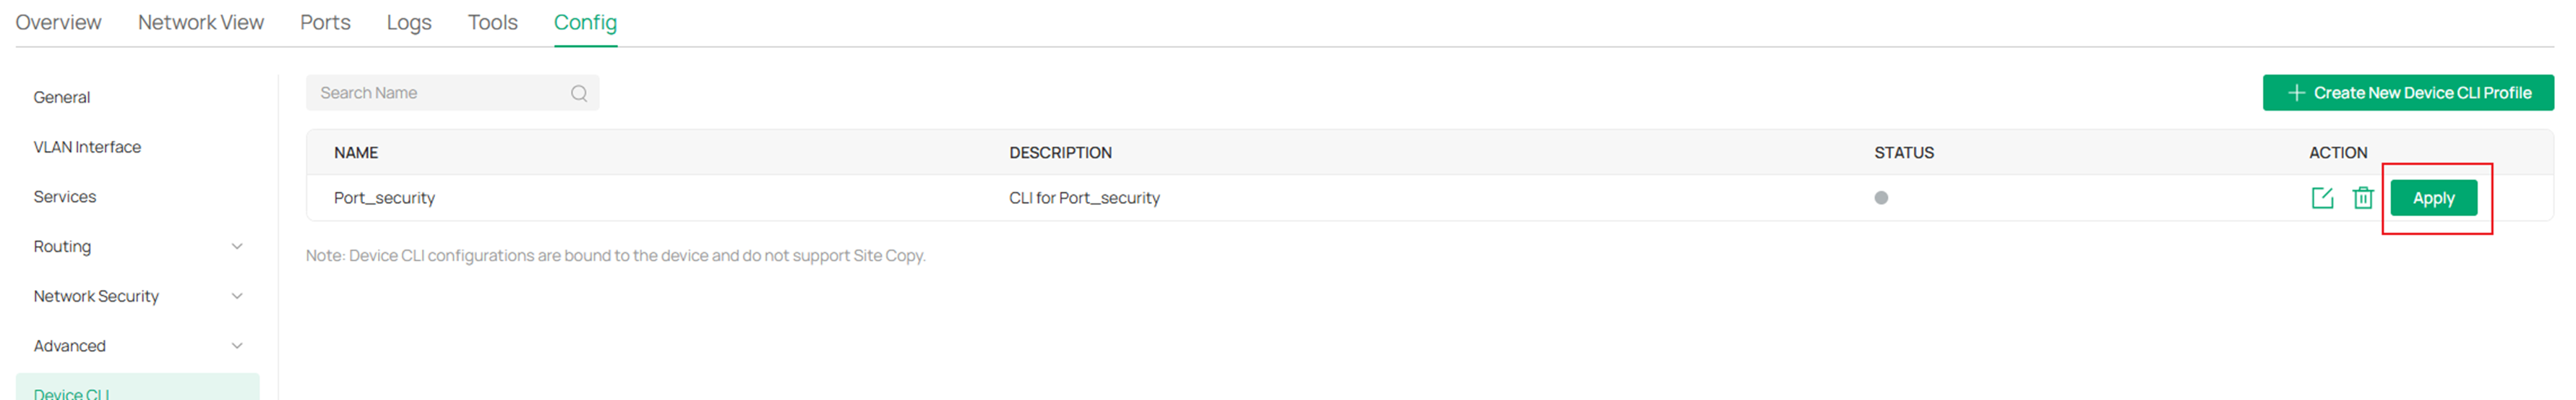Viewport: 2576px width, 400px height.
Task: Click the search magnifier icon
Action: [x=579, y=93]
